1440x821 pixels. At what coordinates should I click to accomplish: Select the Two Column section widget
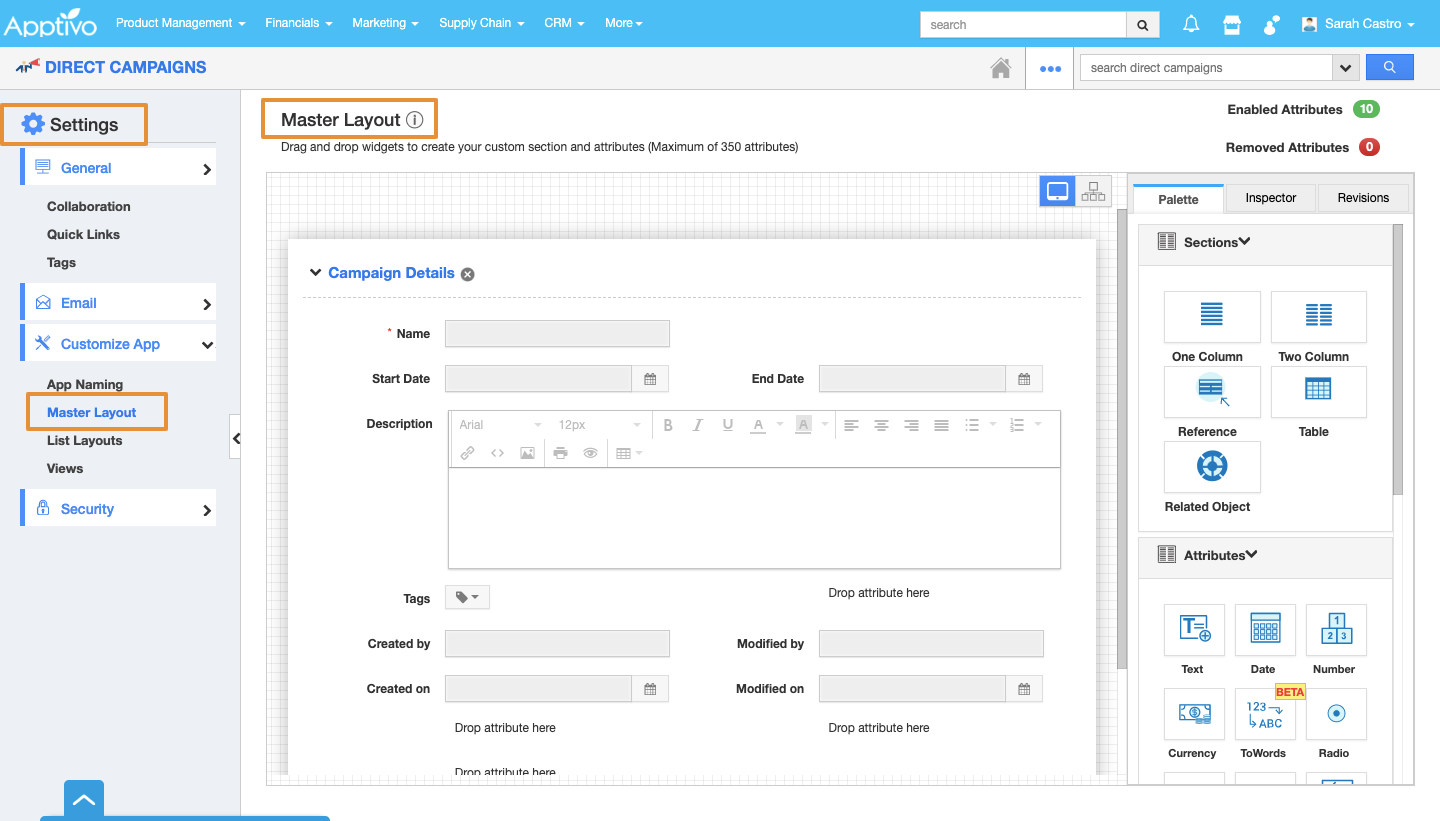(x=1318, y=317)
